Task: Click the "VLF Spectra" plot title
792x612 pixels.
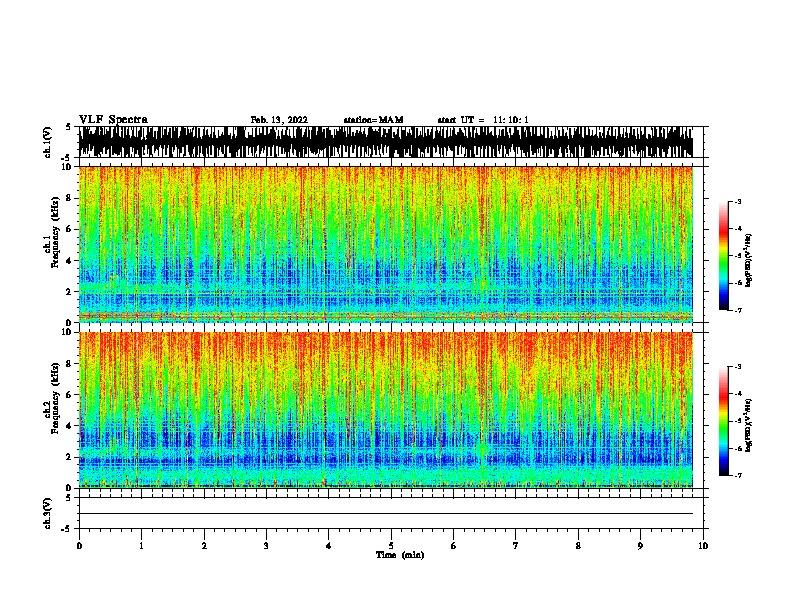Action: click(x=113, y=119)
